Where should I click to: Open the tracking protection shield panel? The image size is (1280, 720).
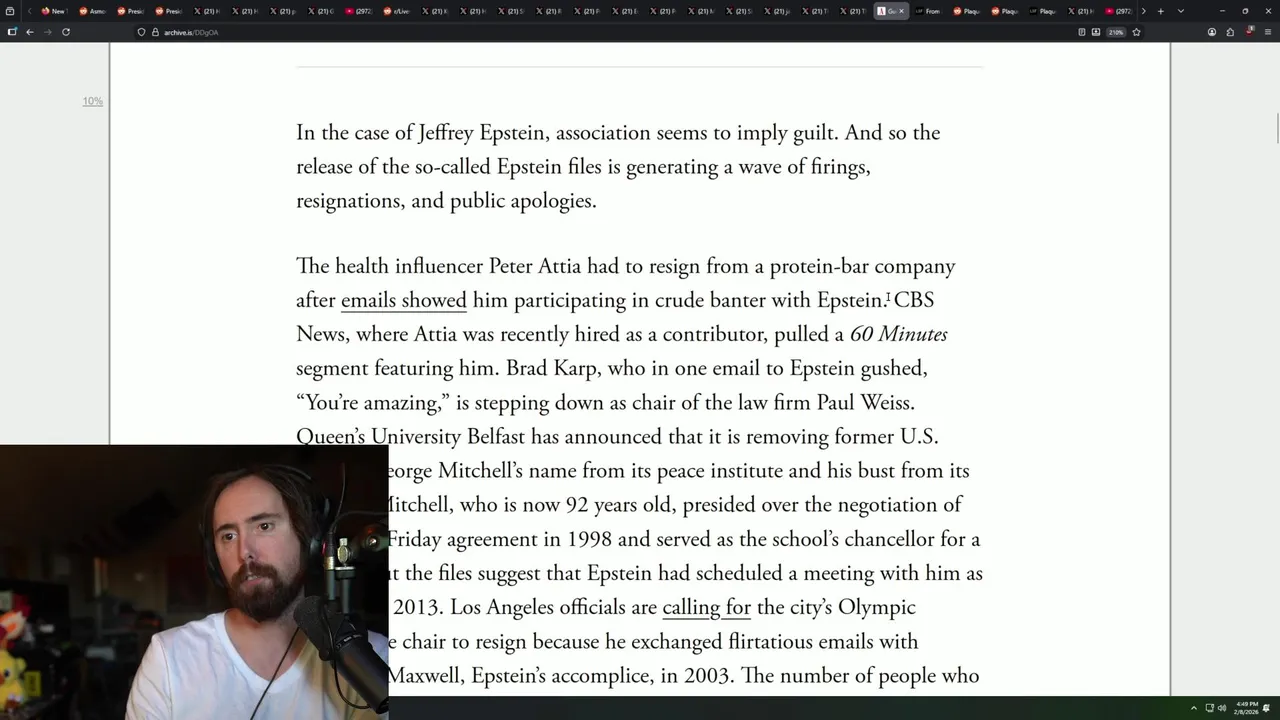(x=141, y=32)
